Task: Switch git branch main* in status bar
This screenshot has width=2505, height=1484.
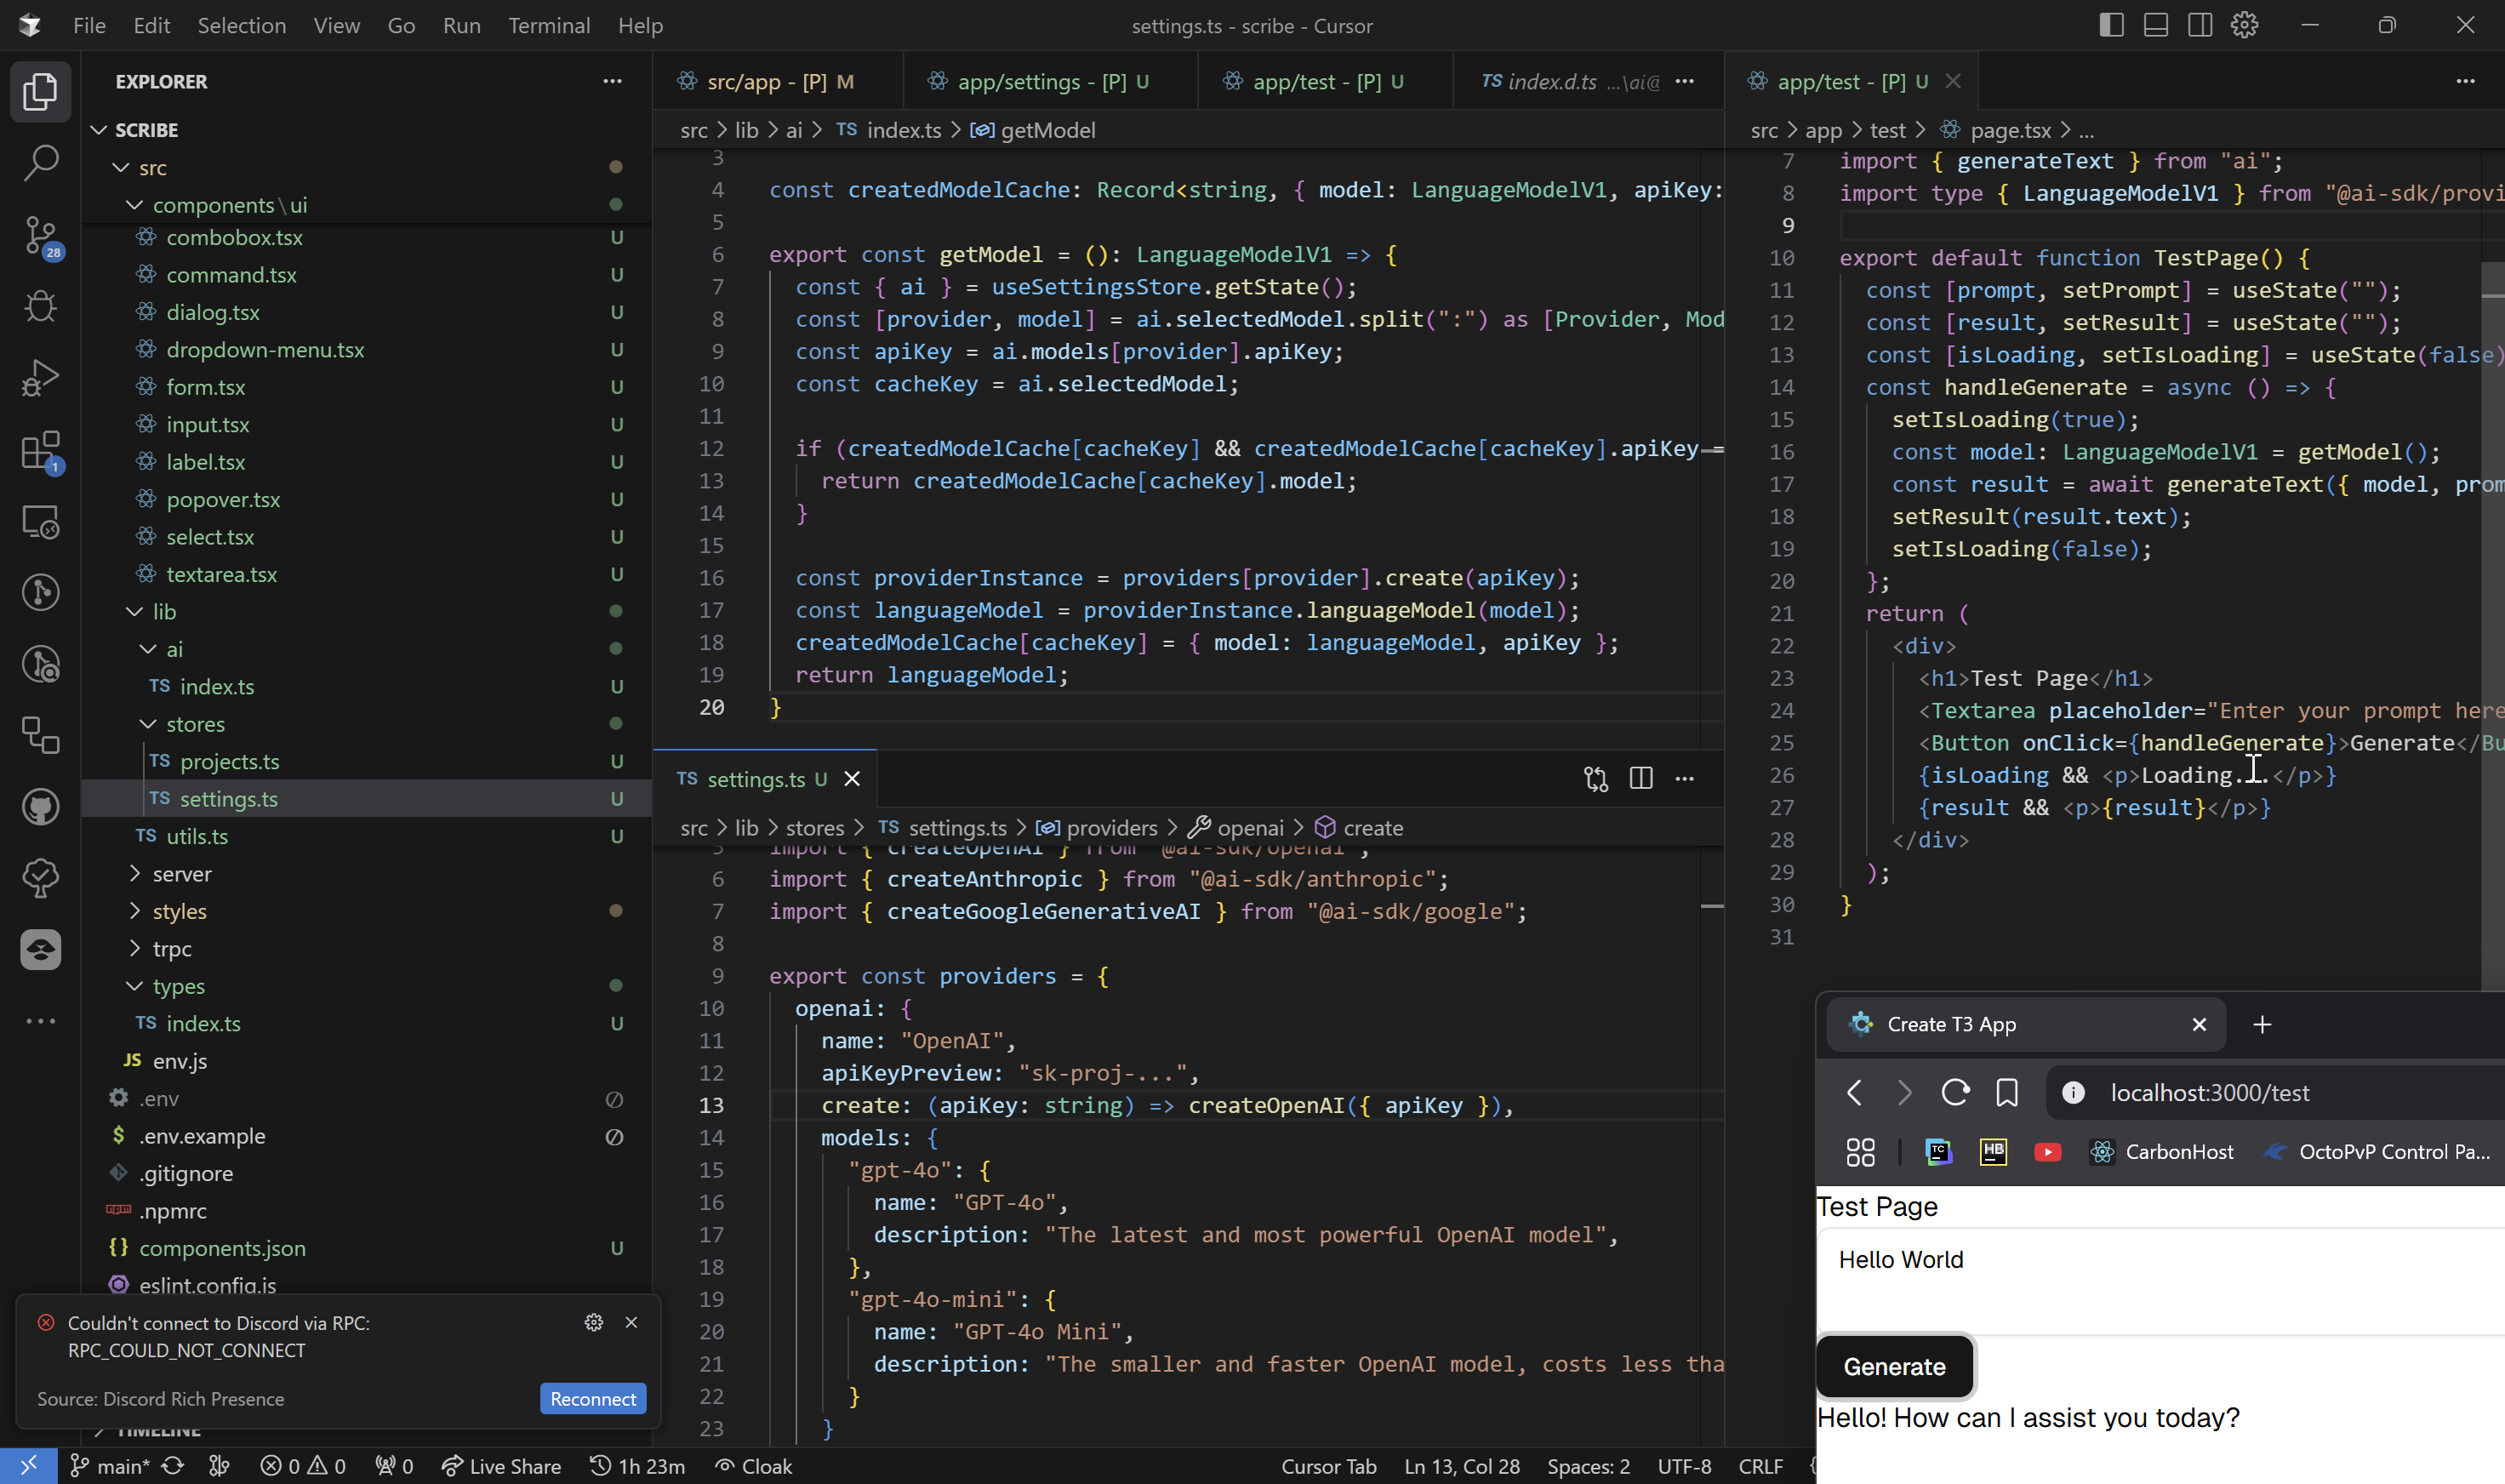Action: pos(109,1466)
